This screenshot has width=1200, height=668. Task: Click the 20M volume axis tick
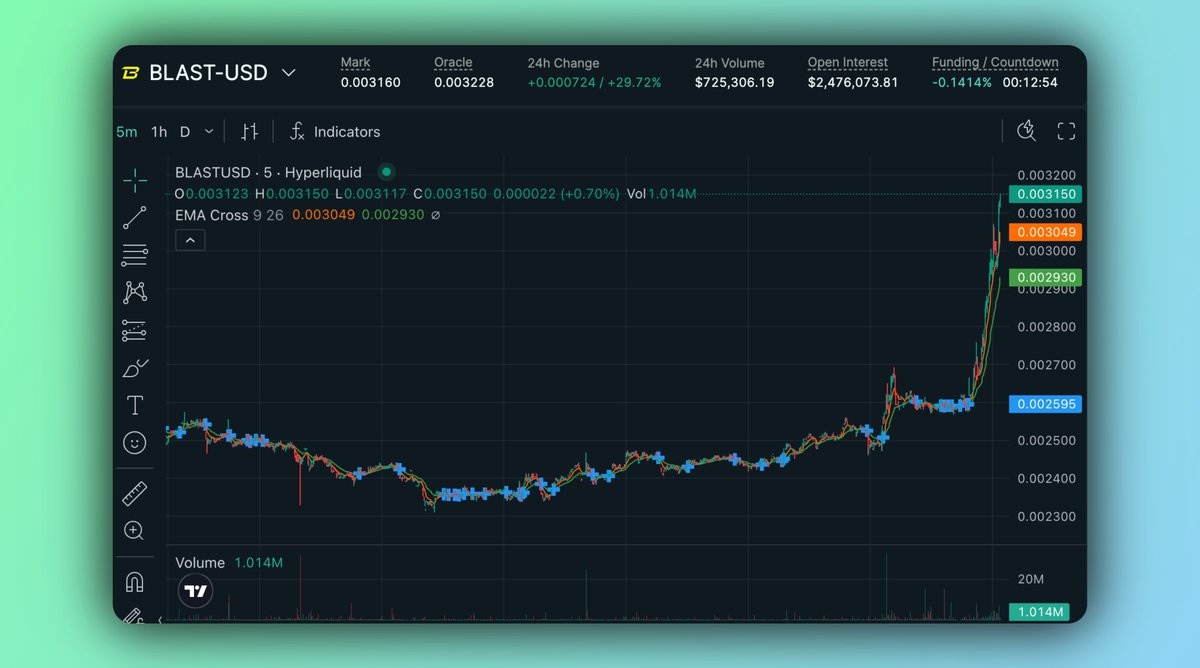coord(1031,580)
